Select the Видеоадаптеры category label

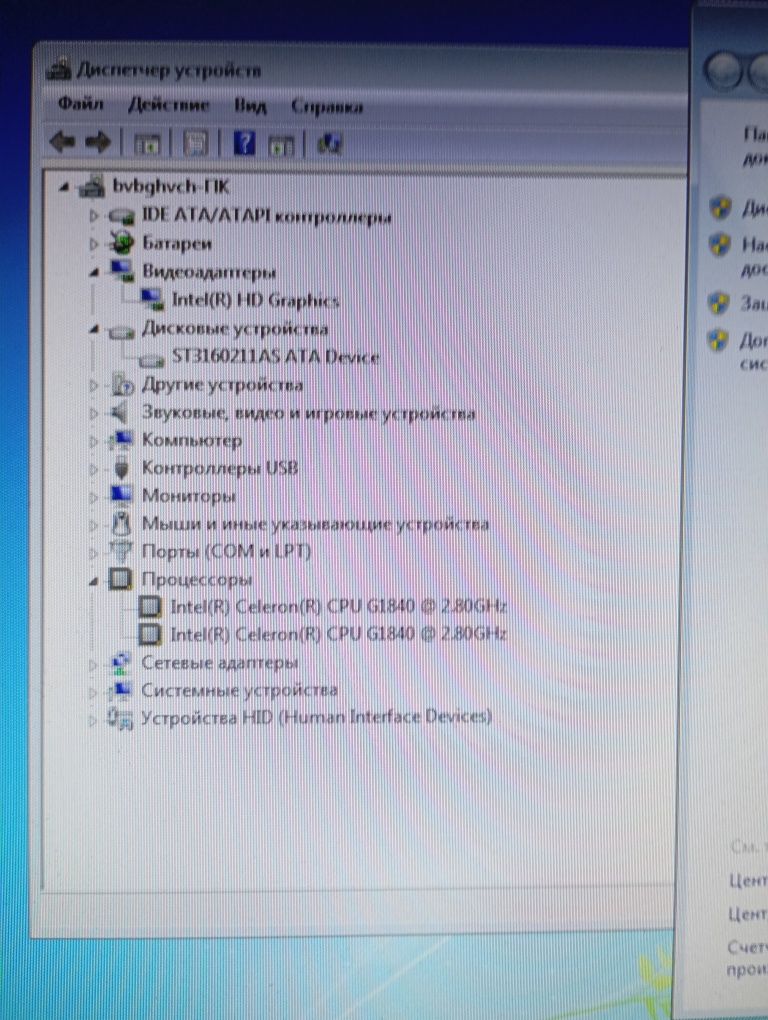click(208, 271)
